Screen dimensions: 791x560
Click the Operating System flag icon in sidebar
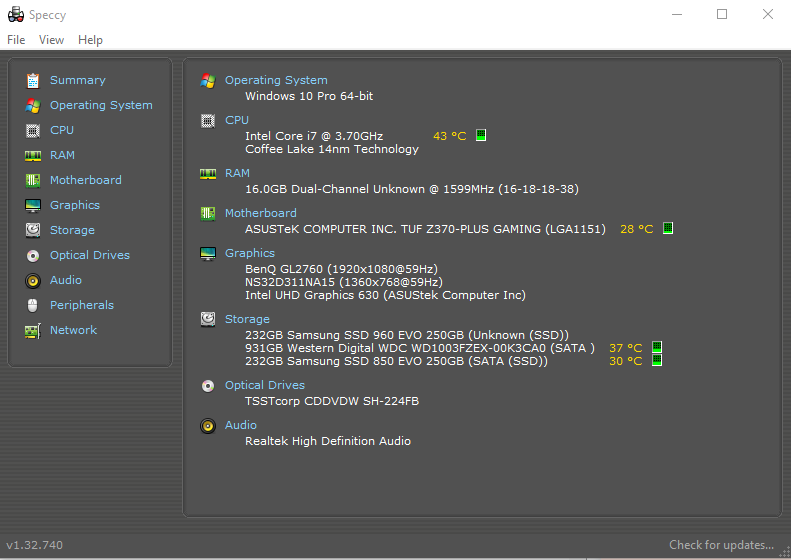coord(33,105)
